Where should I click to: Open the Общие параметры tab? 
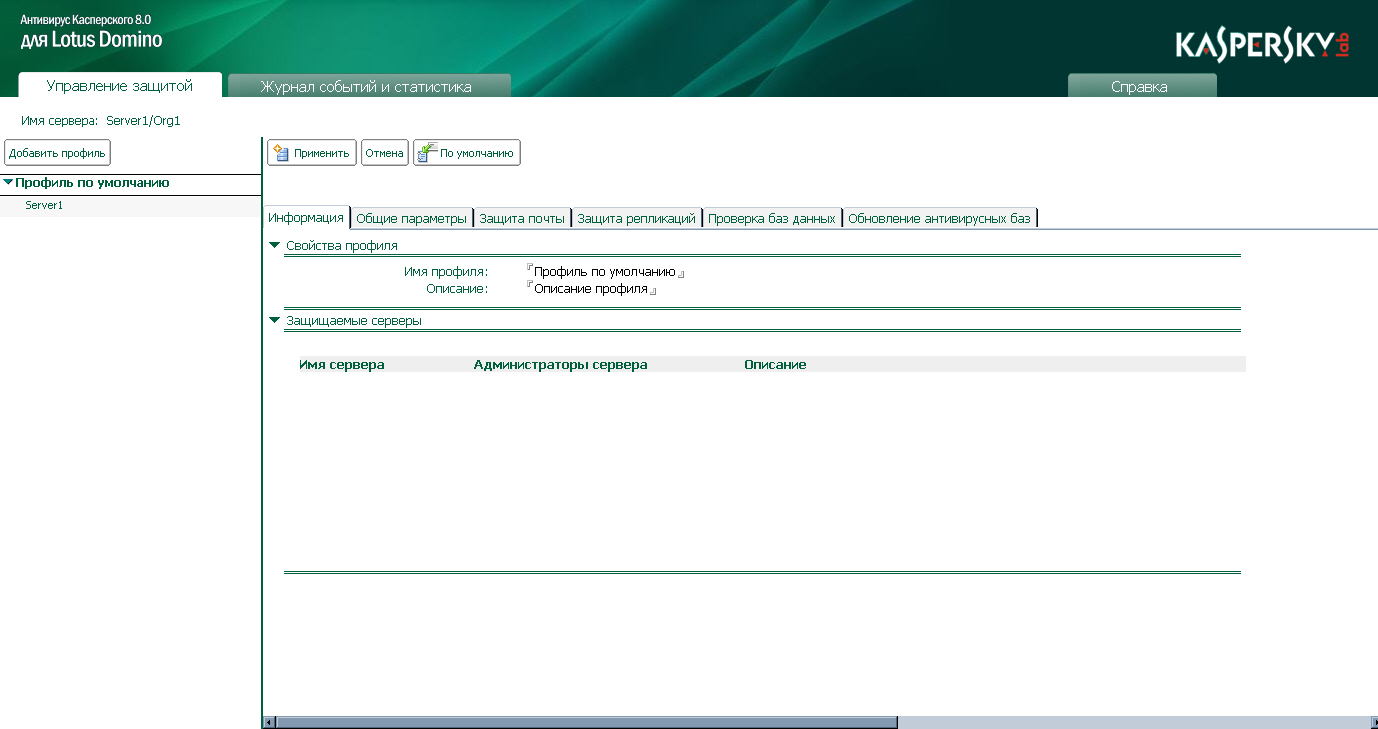pyautogui.click(x=411, y=219)
